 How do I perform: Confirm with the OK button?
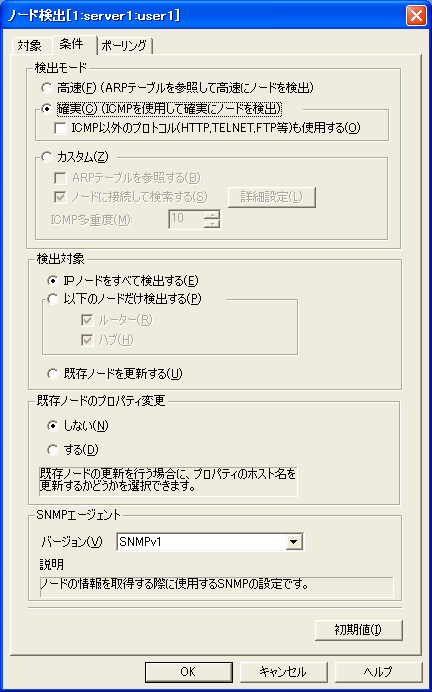[x=188, y=672]
